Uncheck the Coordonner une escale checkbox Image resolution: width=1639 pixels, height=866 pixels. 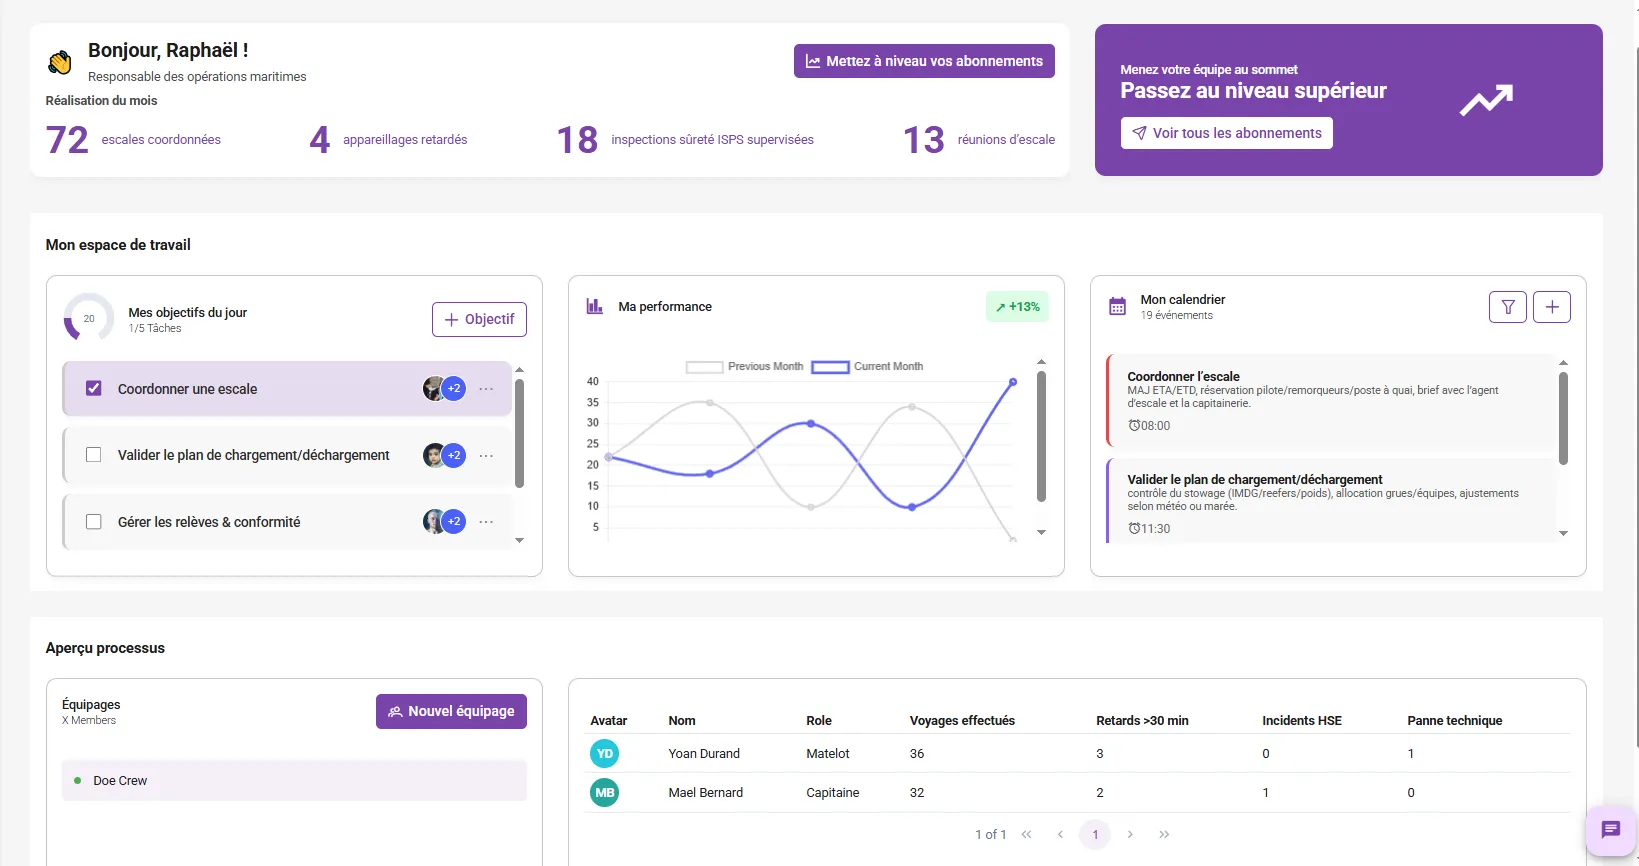[94, 389]
